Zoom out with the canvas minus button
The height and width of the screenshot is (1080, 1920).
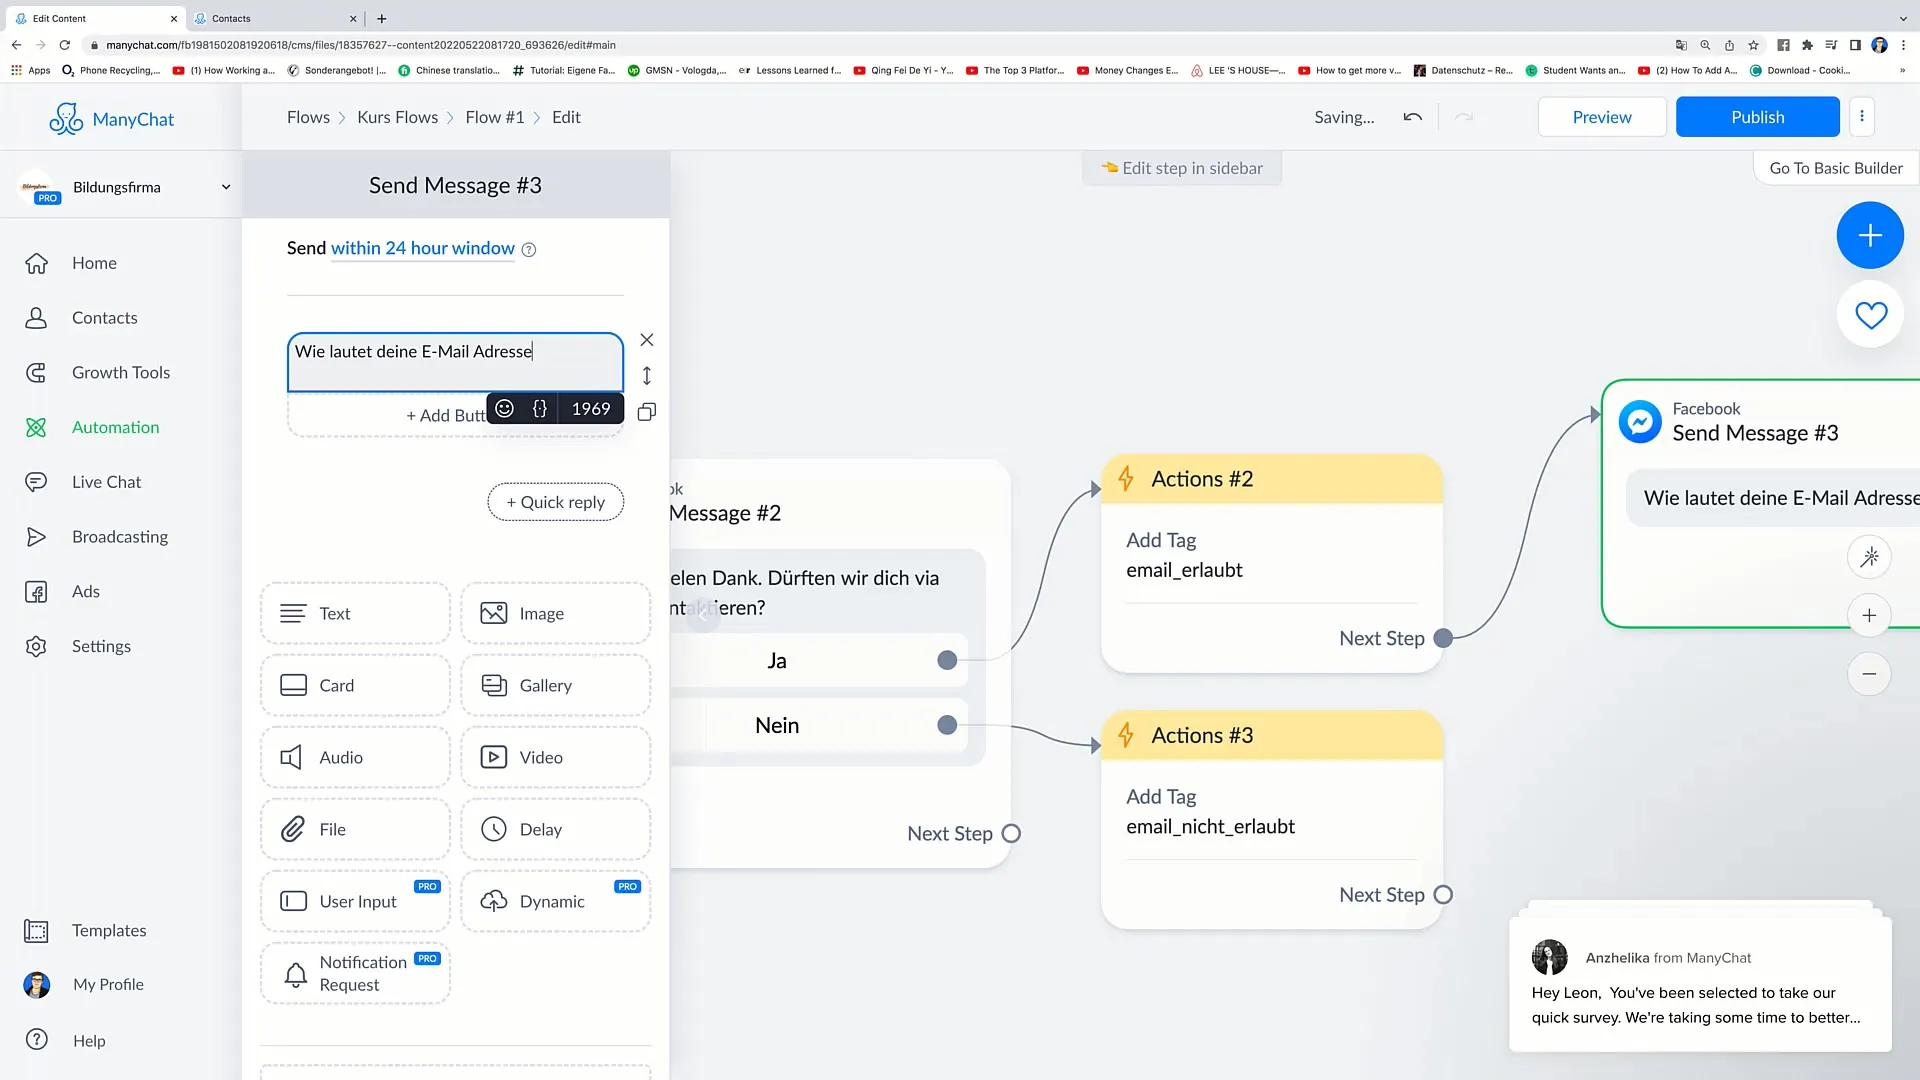pos(1869,674)
